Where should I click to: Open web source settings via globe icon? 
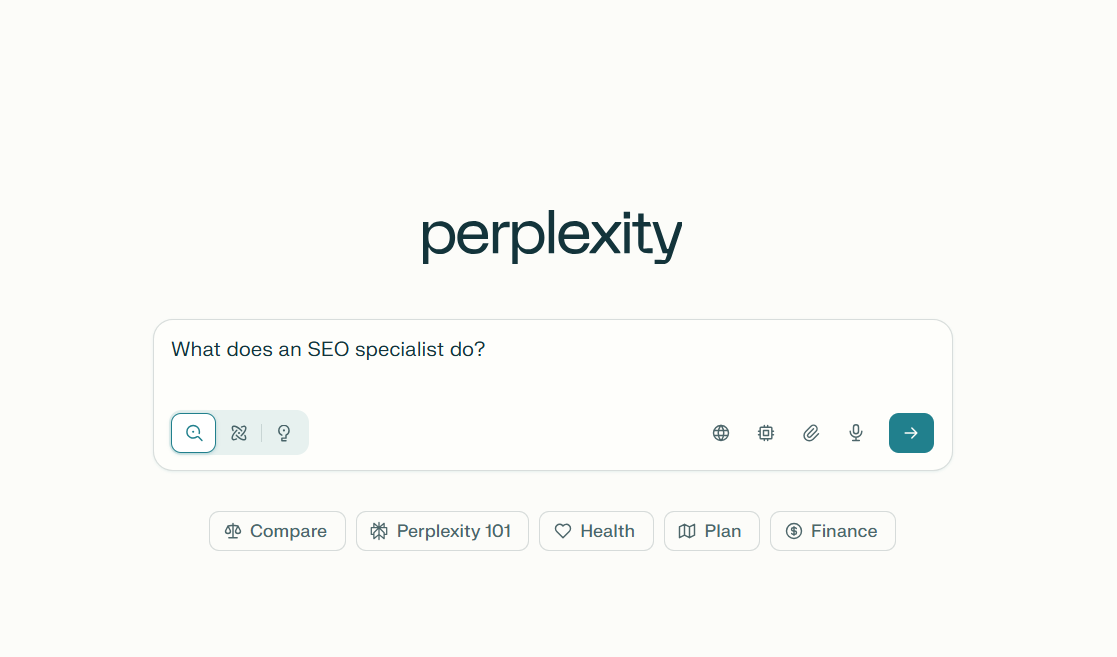[x=721, y=433]
